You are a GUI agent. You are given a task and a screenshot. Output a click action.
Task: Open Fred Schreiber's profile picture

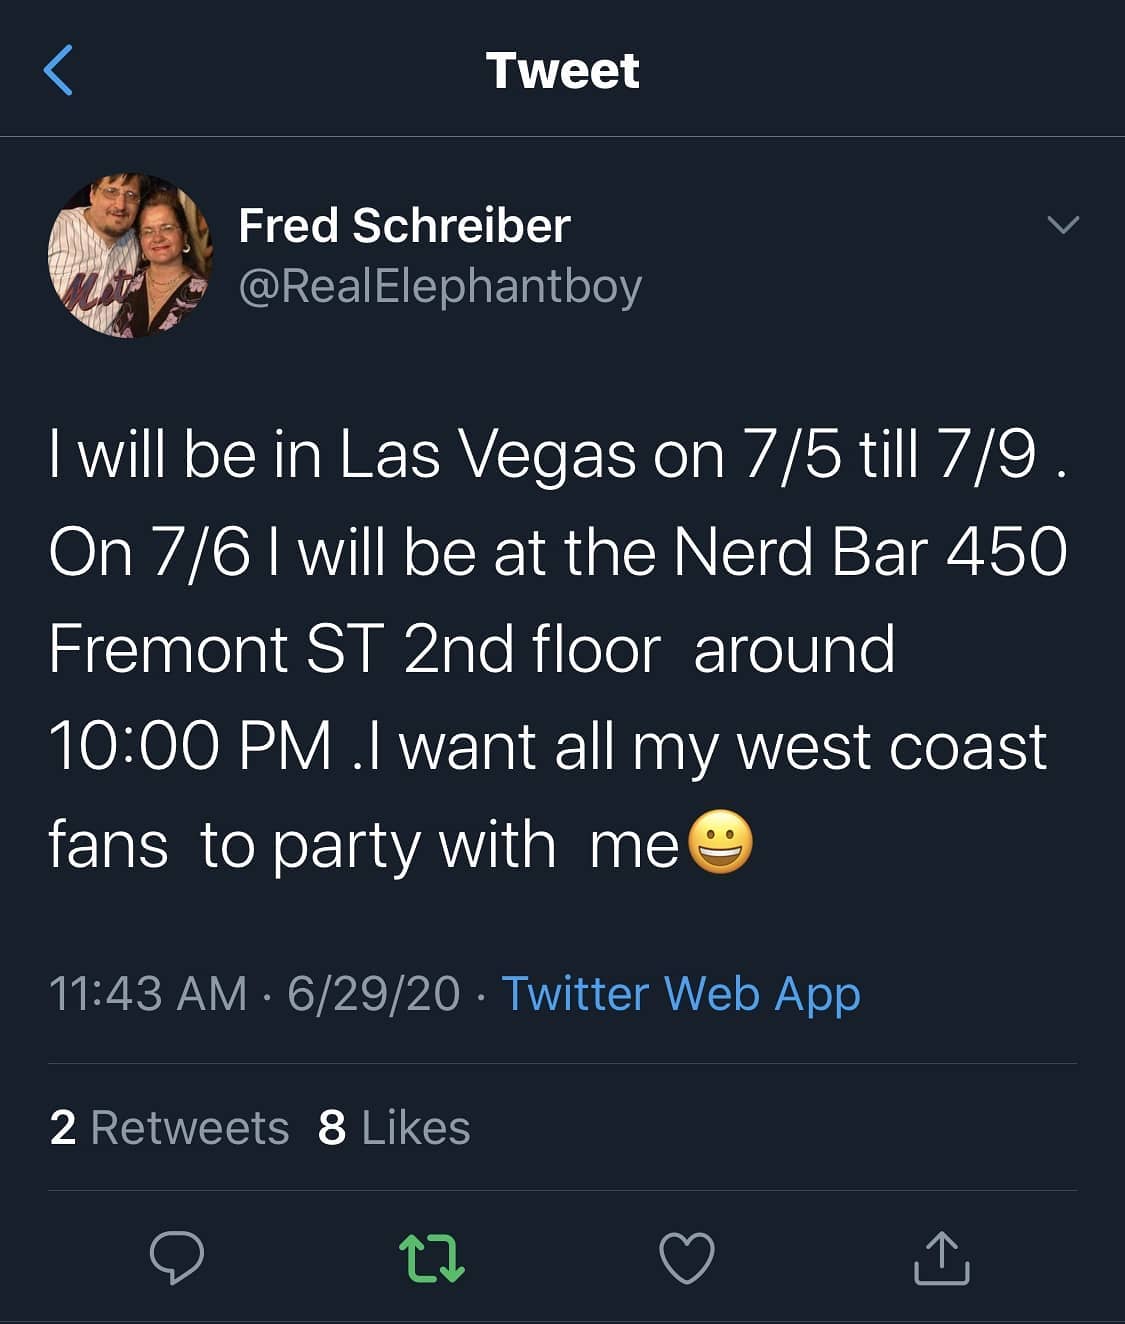130,255
